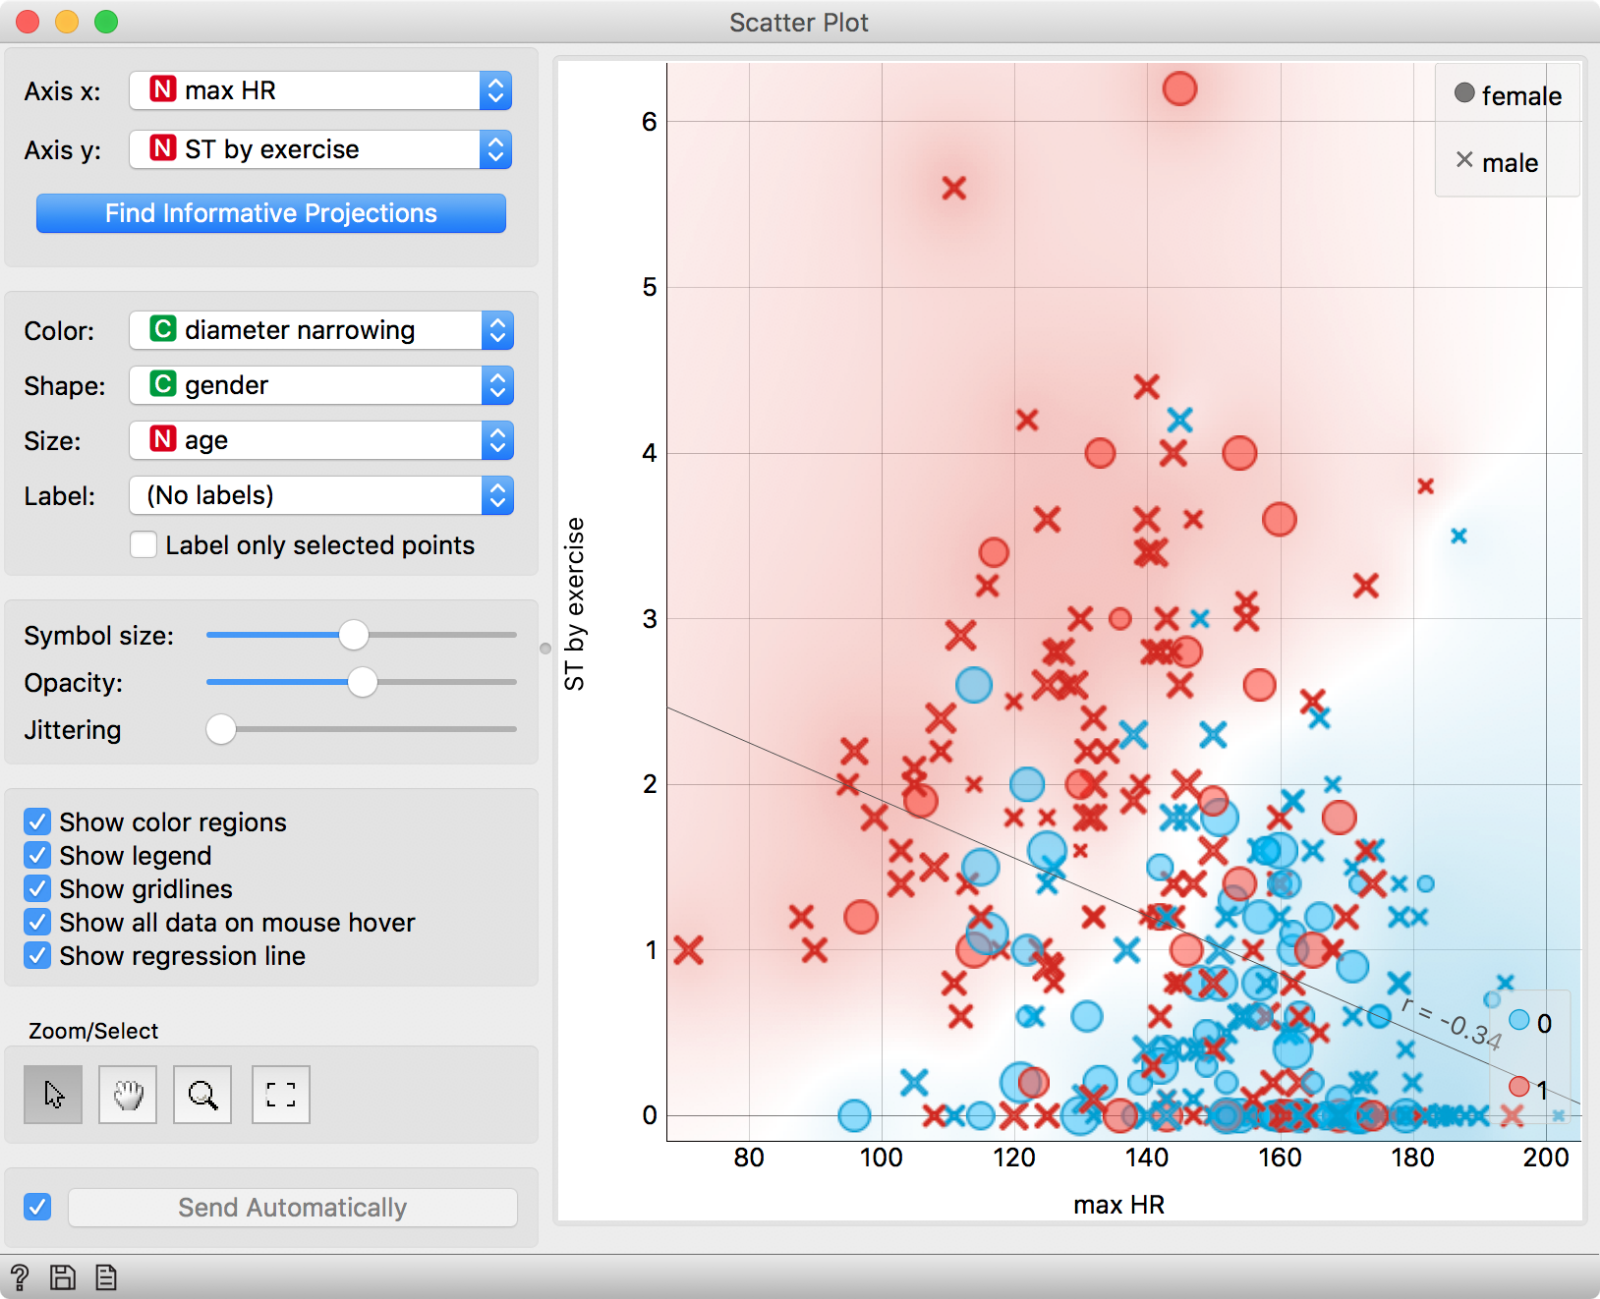Disable Show color regions checkbox
The image size is (1600, 1299).
click(38, 822)
